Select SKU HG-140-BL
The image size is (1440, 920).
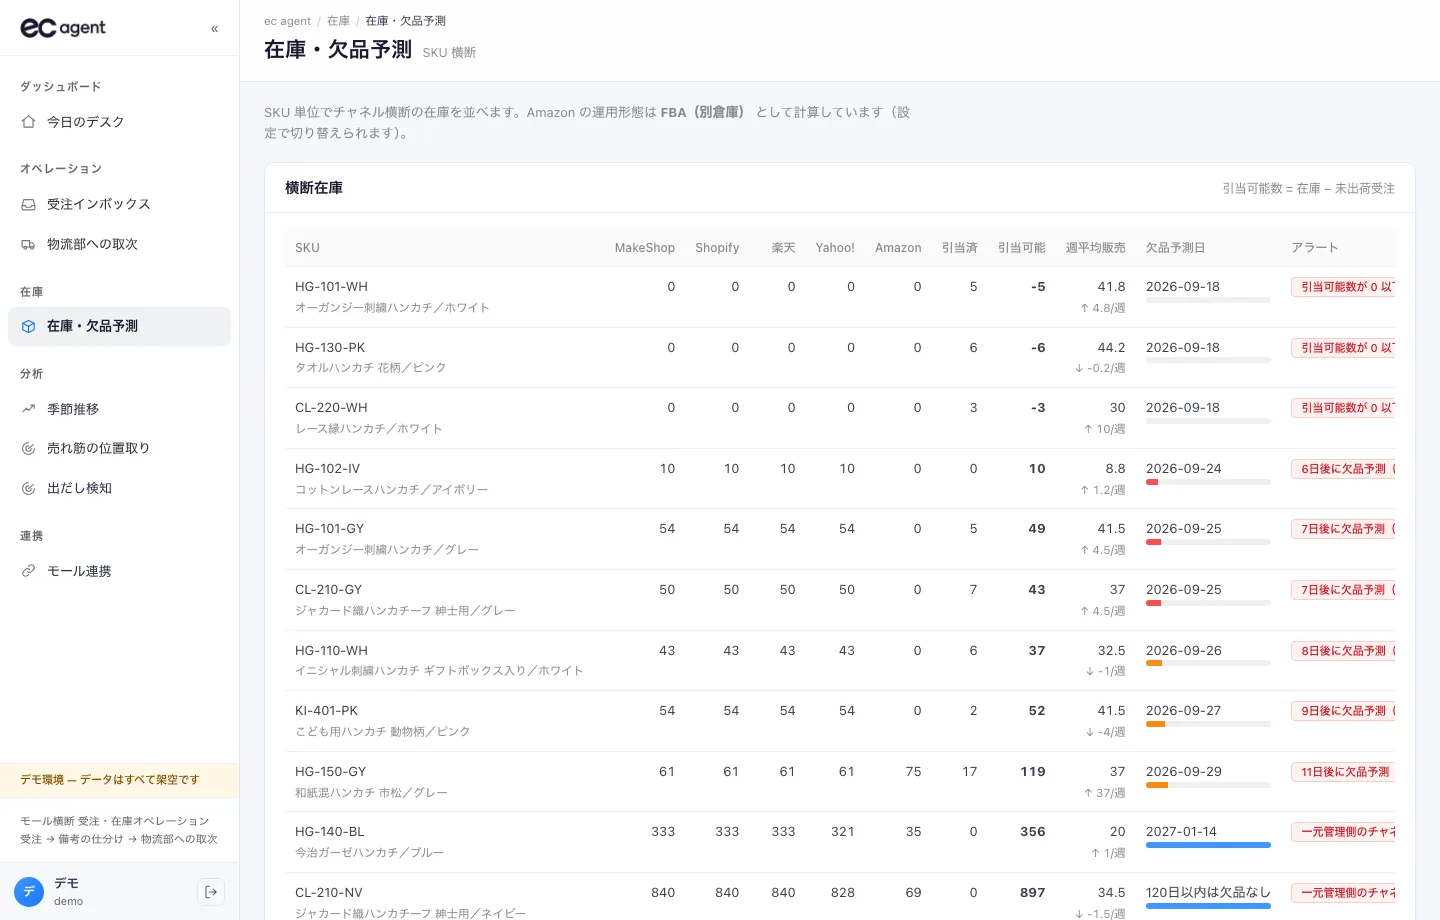329,832
